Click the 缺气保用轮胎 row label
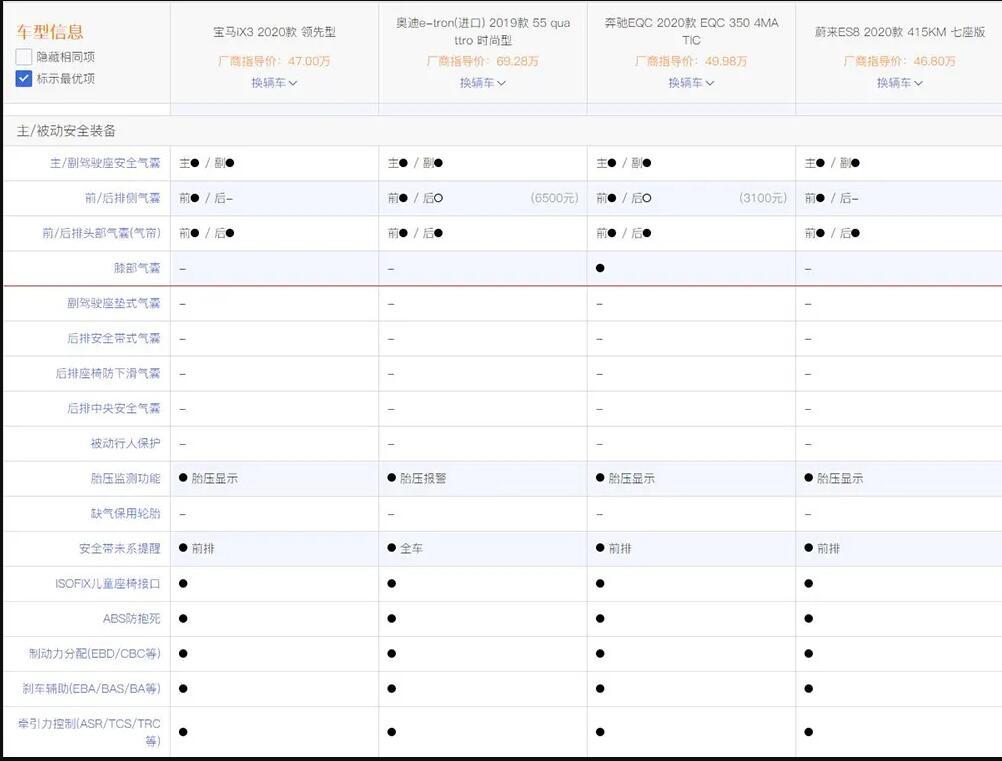Image resolution: width=1002 pixels, height=761 pixels. click(125, 514)
